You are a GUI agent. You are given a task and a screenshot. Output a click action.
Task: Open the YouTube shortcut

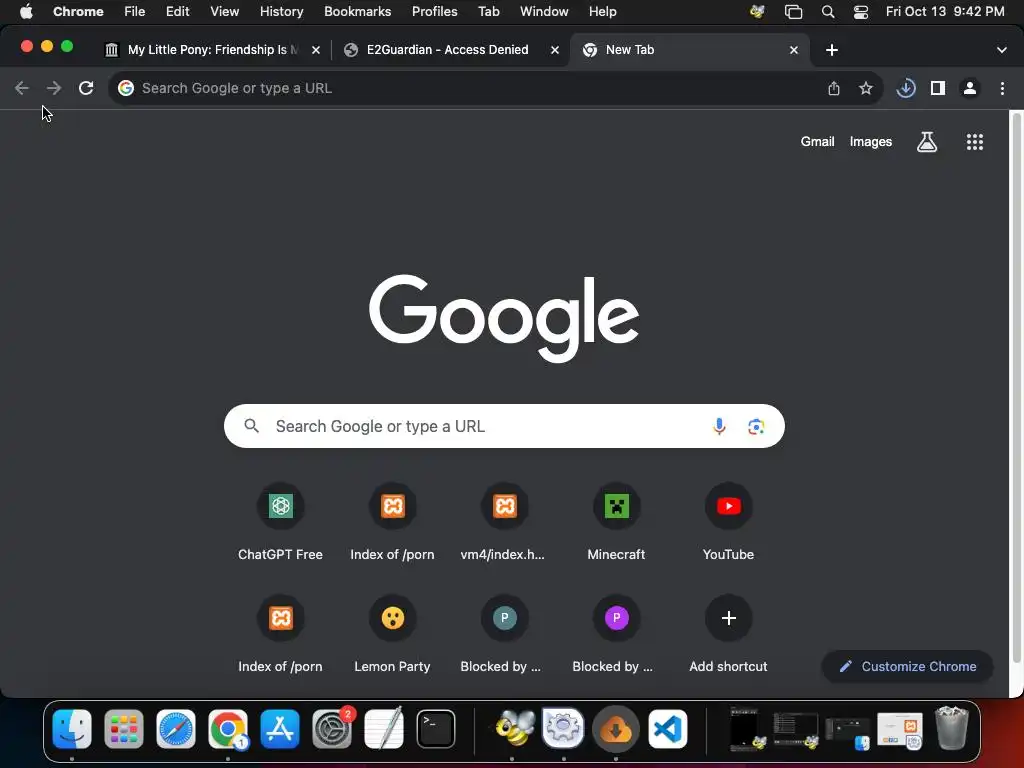(x=728, y=522)
